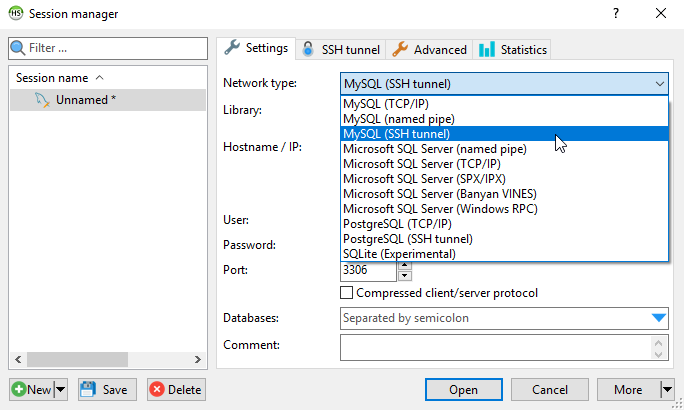
Task: Open the New button dropdown arrow
Action: point(61,389)
